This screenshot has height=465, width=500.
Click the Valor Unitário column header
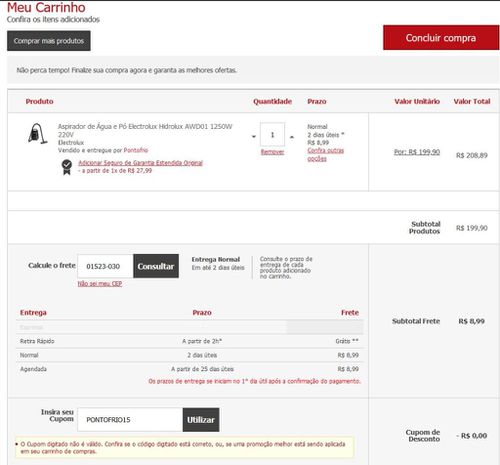pyautogui.click(x=417, y=101)
